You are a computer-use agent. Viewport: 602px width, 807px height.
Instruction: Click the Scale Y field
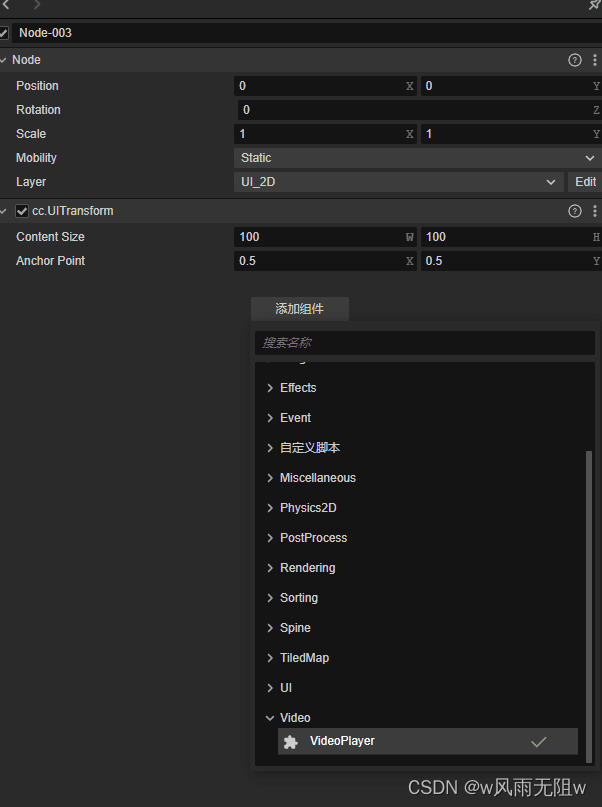[x=511, y=134]
